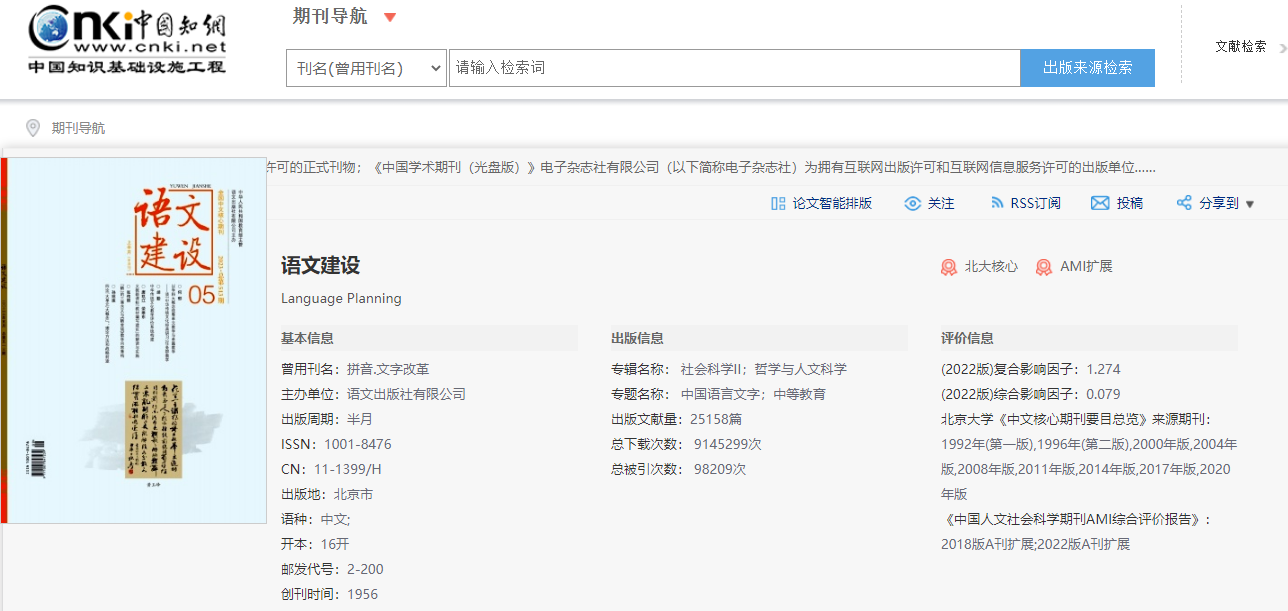Click the 总下载次数 value 9145299次
Screen dimensions: 1288x611
pos(728,444)
